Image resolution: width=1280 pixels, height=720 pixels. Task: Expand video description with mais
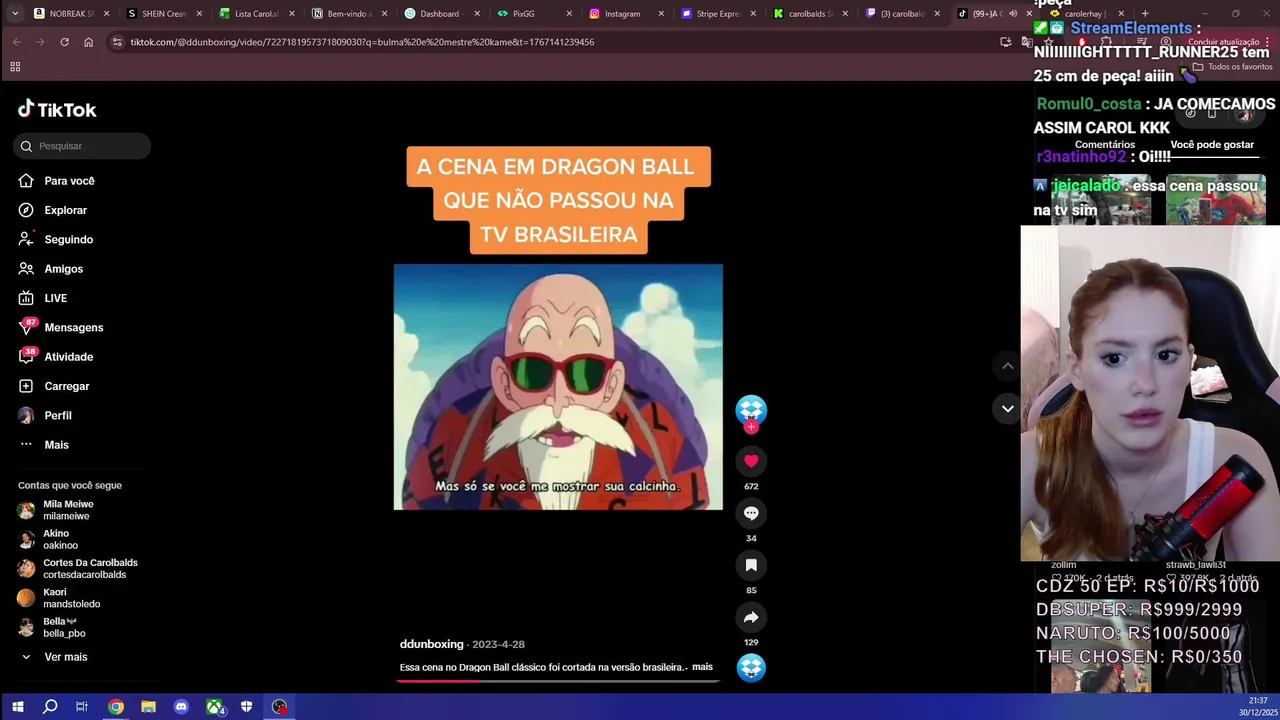pos(702,667)
